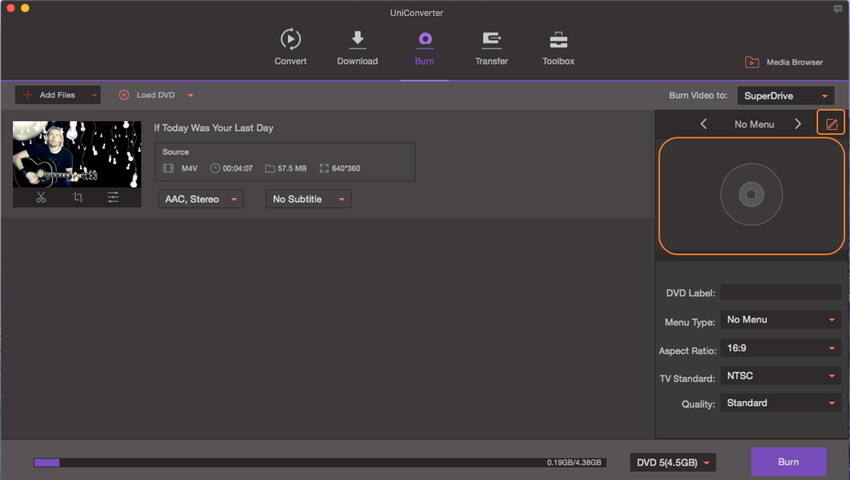Screen dimensions: 850x480
Task: Click the red close window button
Action: tap(10, 8)
